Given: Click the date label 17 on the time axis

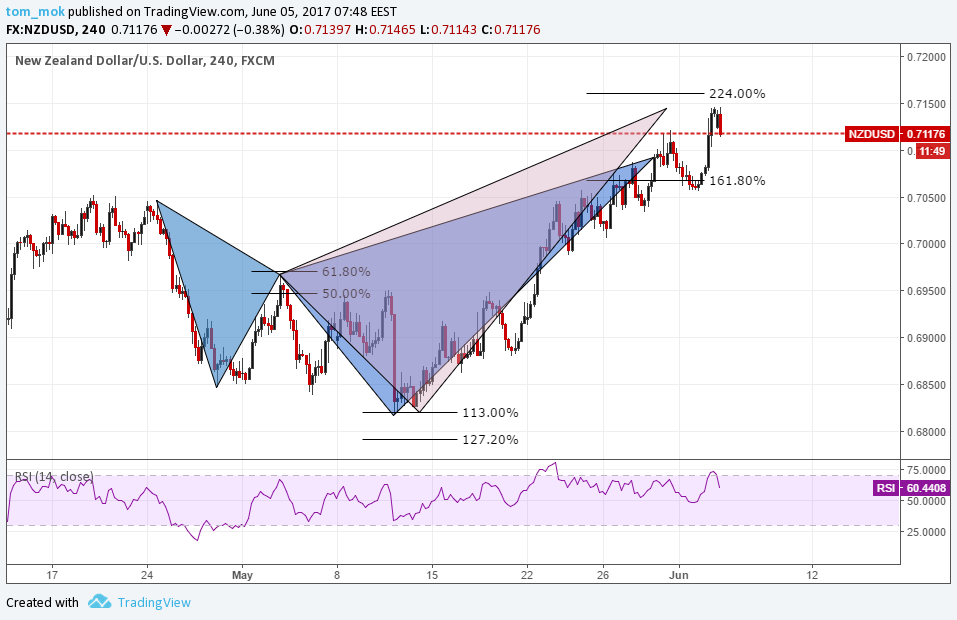Looking at the screenshot, I should [x=52, y=575].
